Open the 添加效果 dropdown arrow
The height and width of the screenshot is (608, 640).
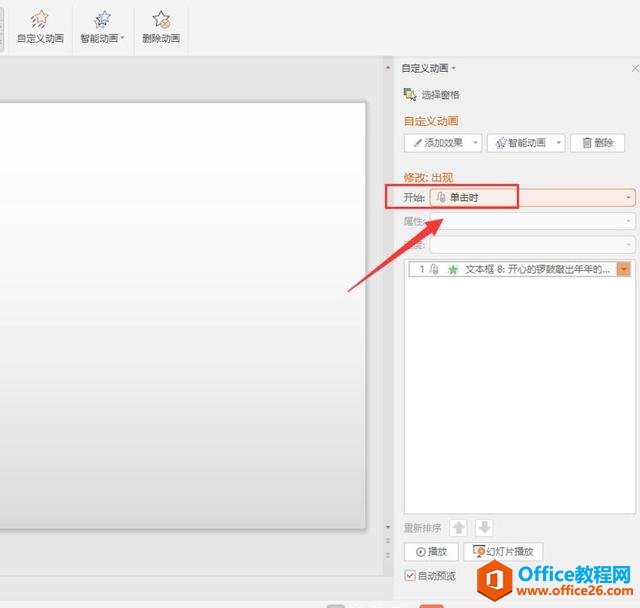click(476, 143)
